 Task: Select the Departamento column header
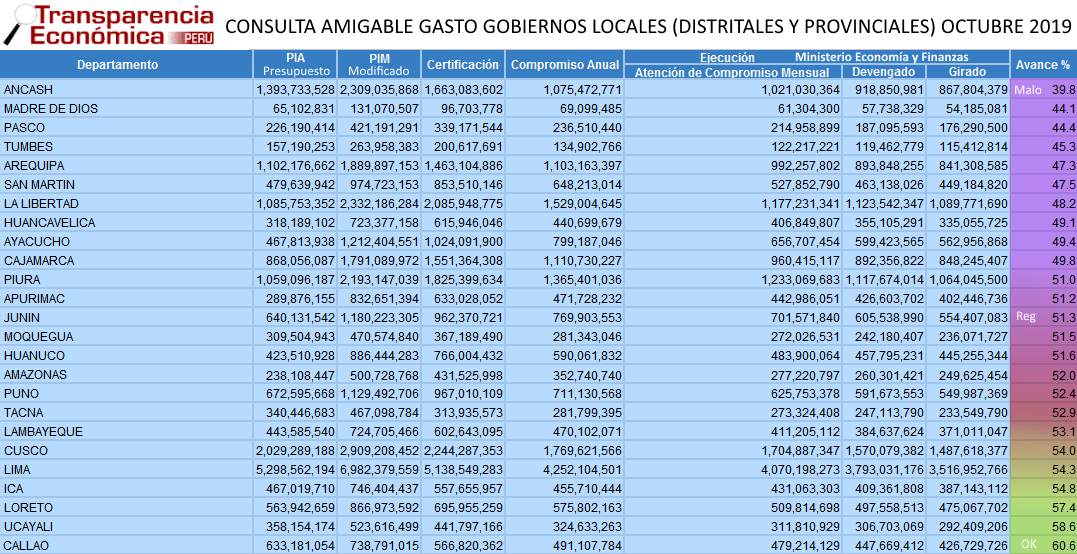[x=126, y=65]
